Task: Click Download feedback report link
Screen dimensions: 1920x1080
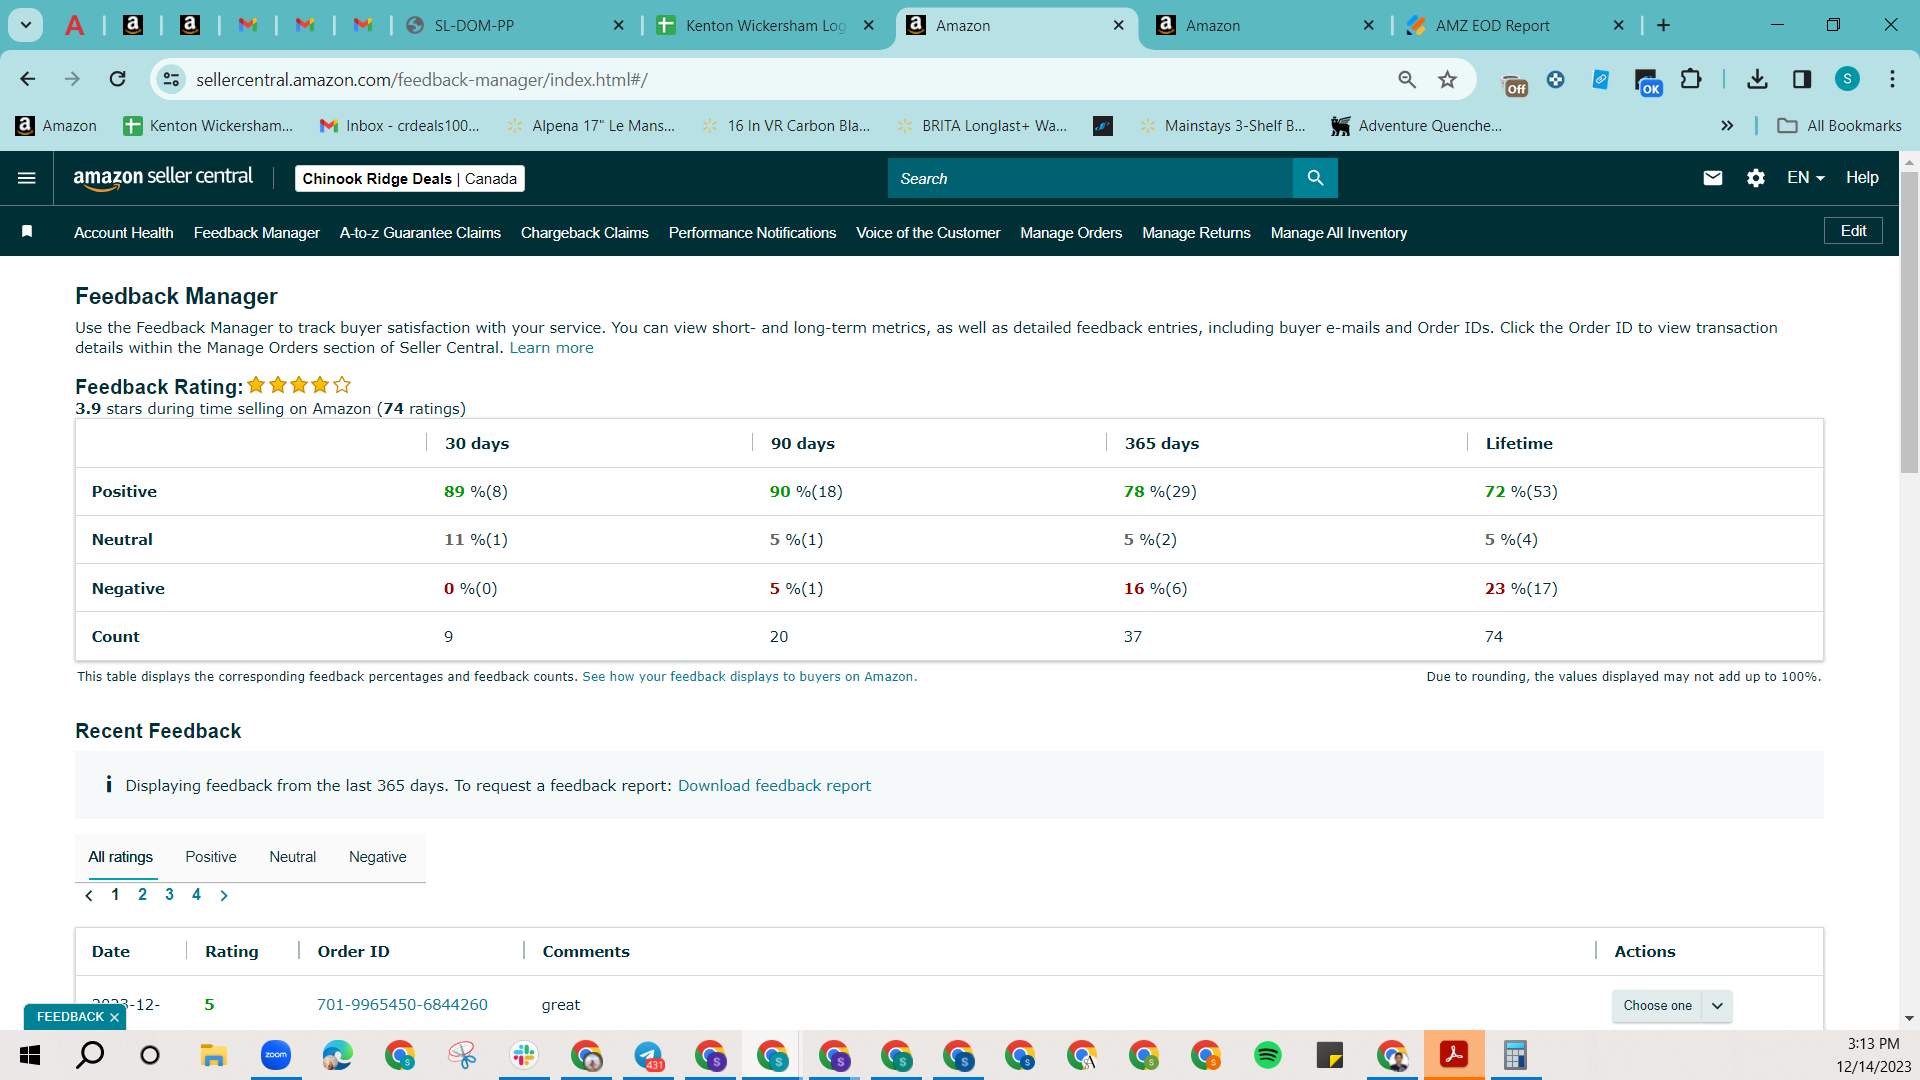Action: [774, 786]
